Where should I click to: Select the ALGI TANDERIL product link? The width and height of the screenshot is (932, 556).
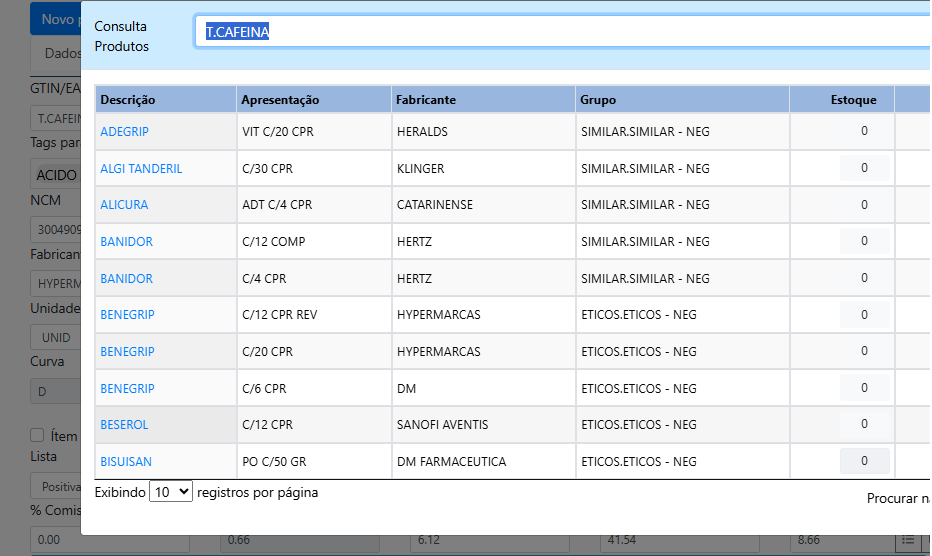click(x=141, y=168)
